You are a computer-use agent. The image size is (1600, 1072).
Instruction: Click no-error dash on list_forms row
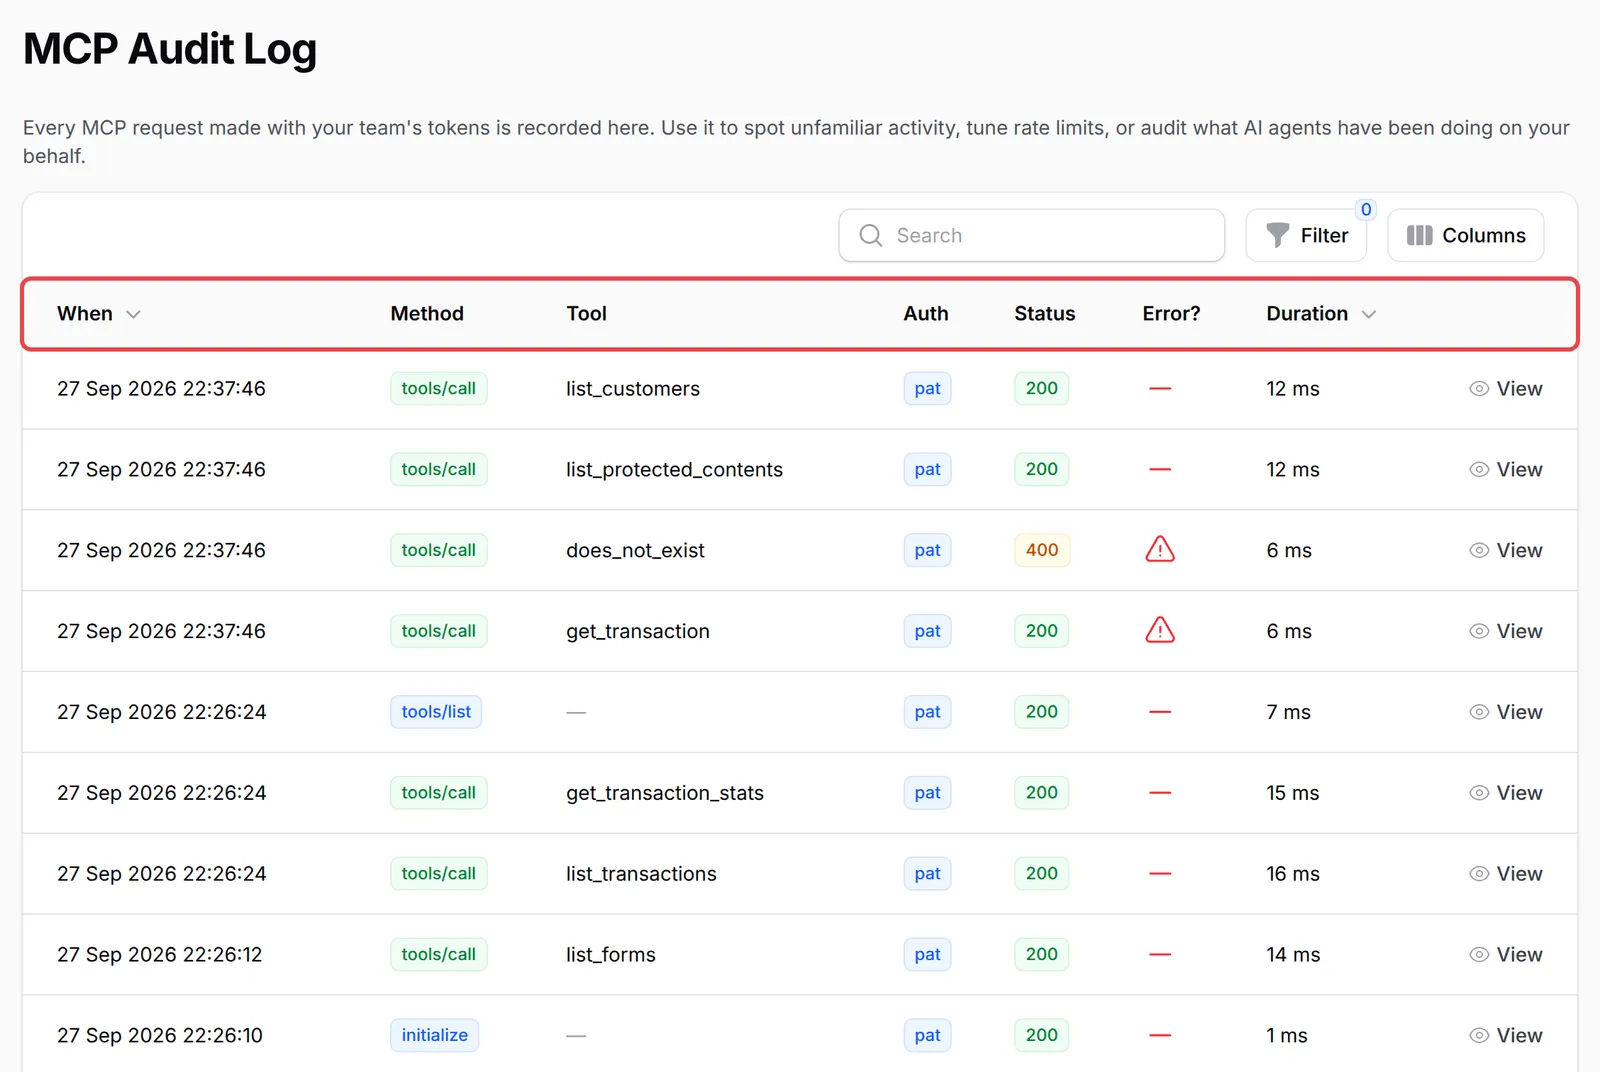point(1160,954)
